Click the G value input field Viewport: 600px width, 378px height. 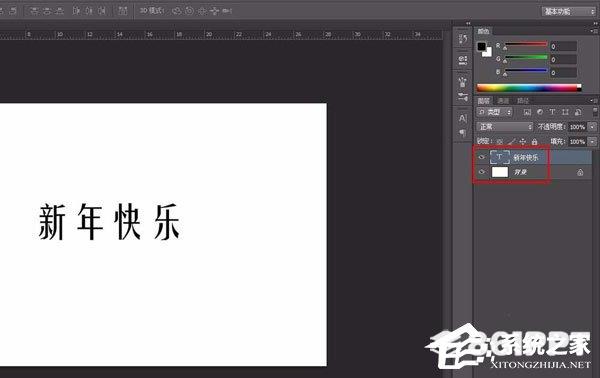click(x=563, y=60)
